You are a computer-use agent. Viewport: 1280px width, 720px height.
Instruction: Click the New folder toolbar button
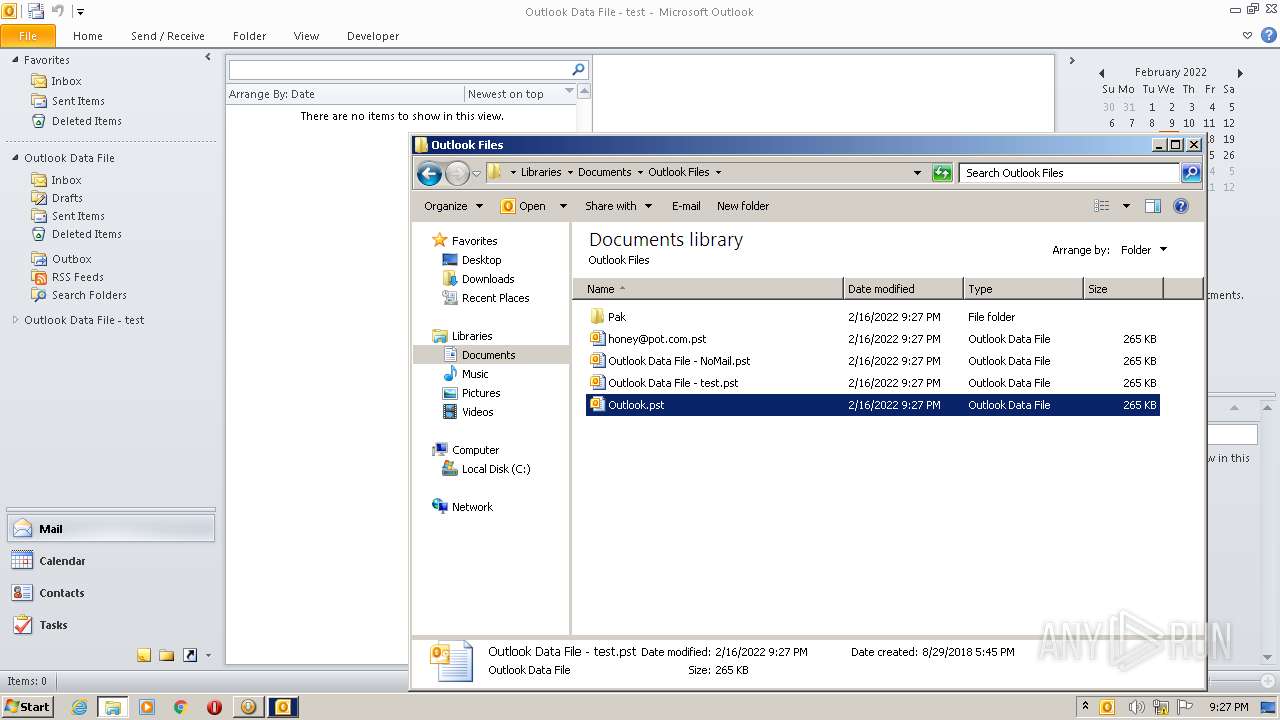click(743, 206)
